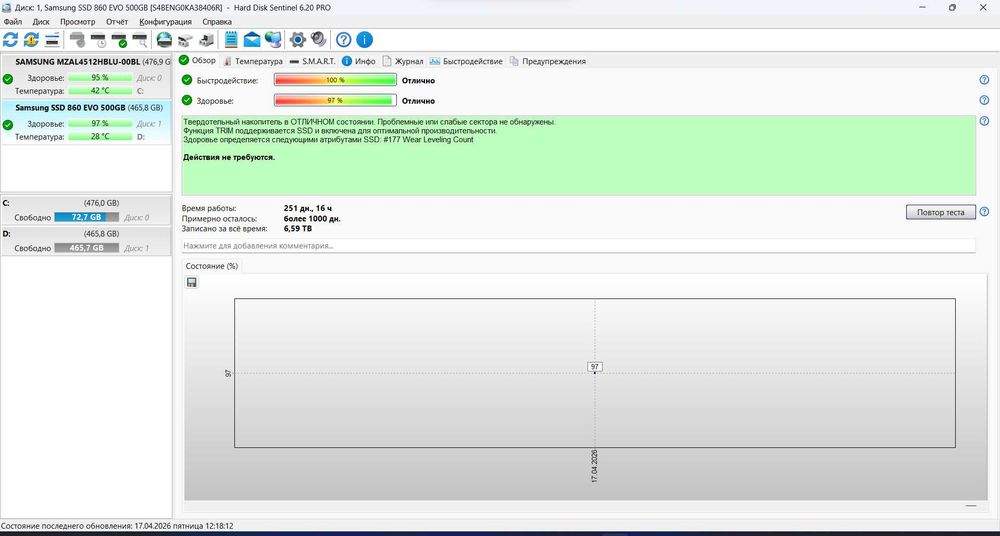Click the blue envelope e-mail toolbar icon
This screenshot has height=536, width=1000.
(x=253, y=40)
